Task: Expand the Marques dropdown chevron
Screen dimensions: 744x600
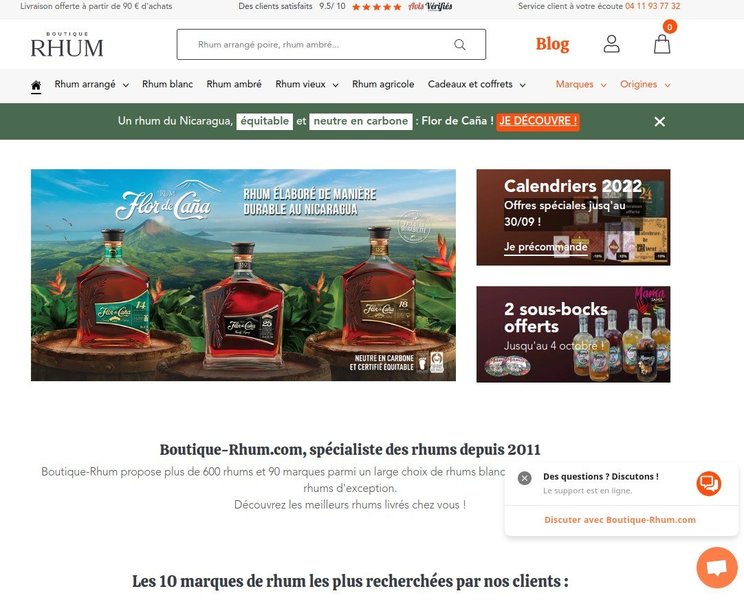Action: pos(604,85)
